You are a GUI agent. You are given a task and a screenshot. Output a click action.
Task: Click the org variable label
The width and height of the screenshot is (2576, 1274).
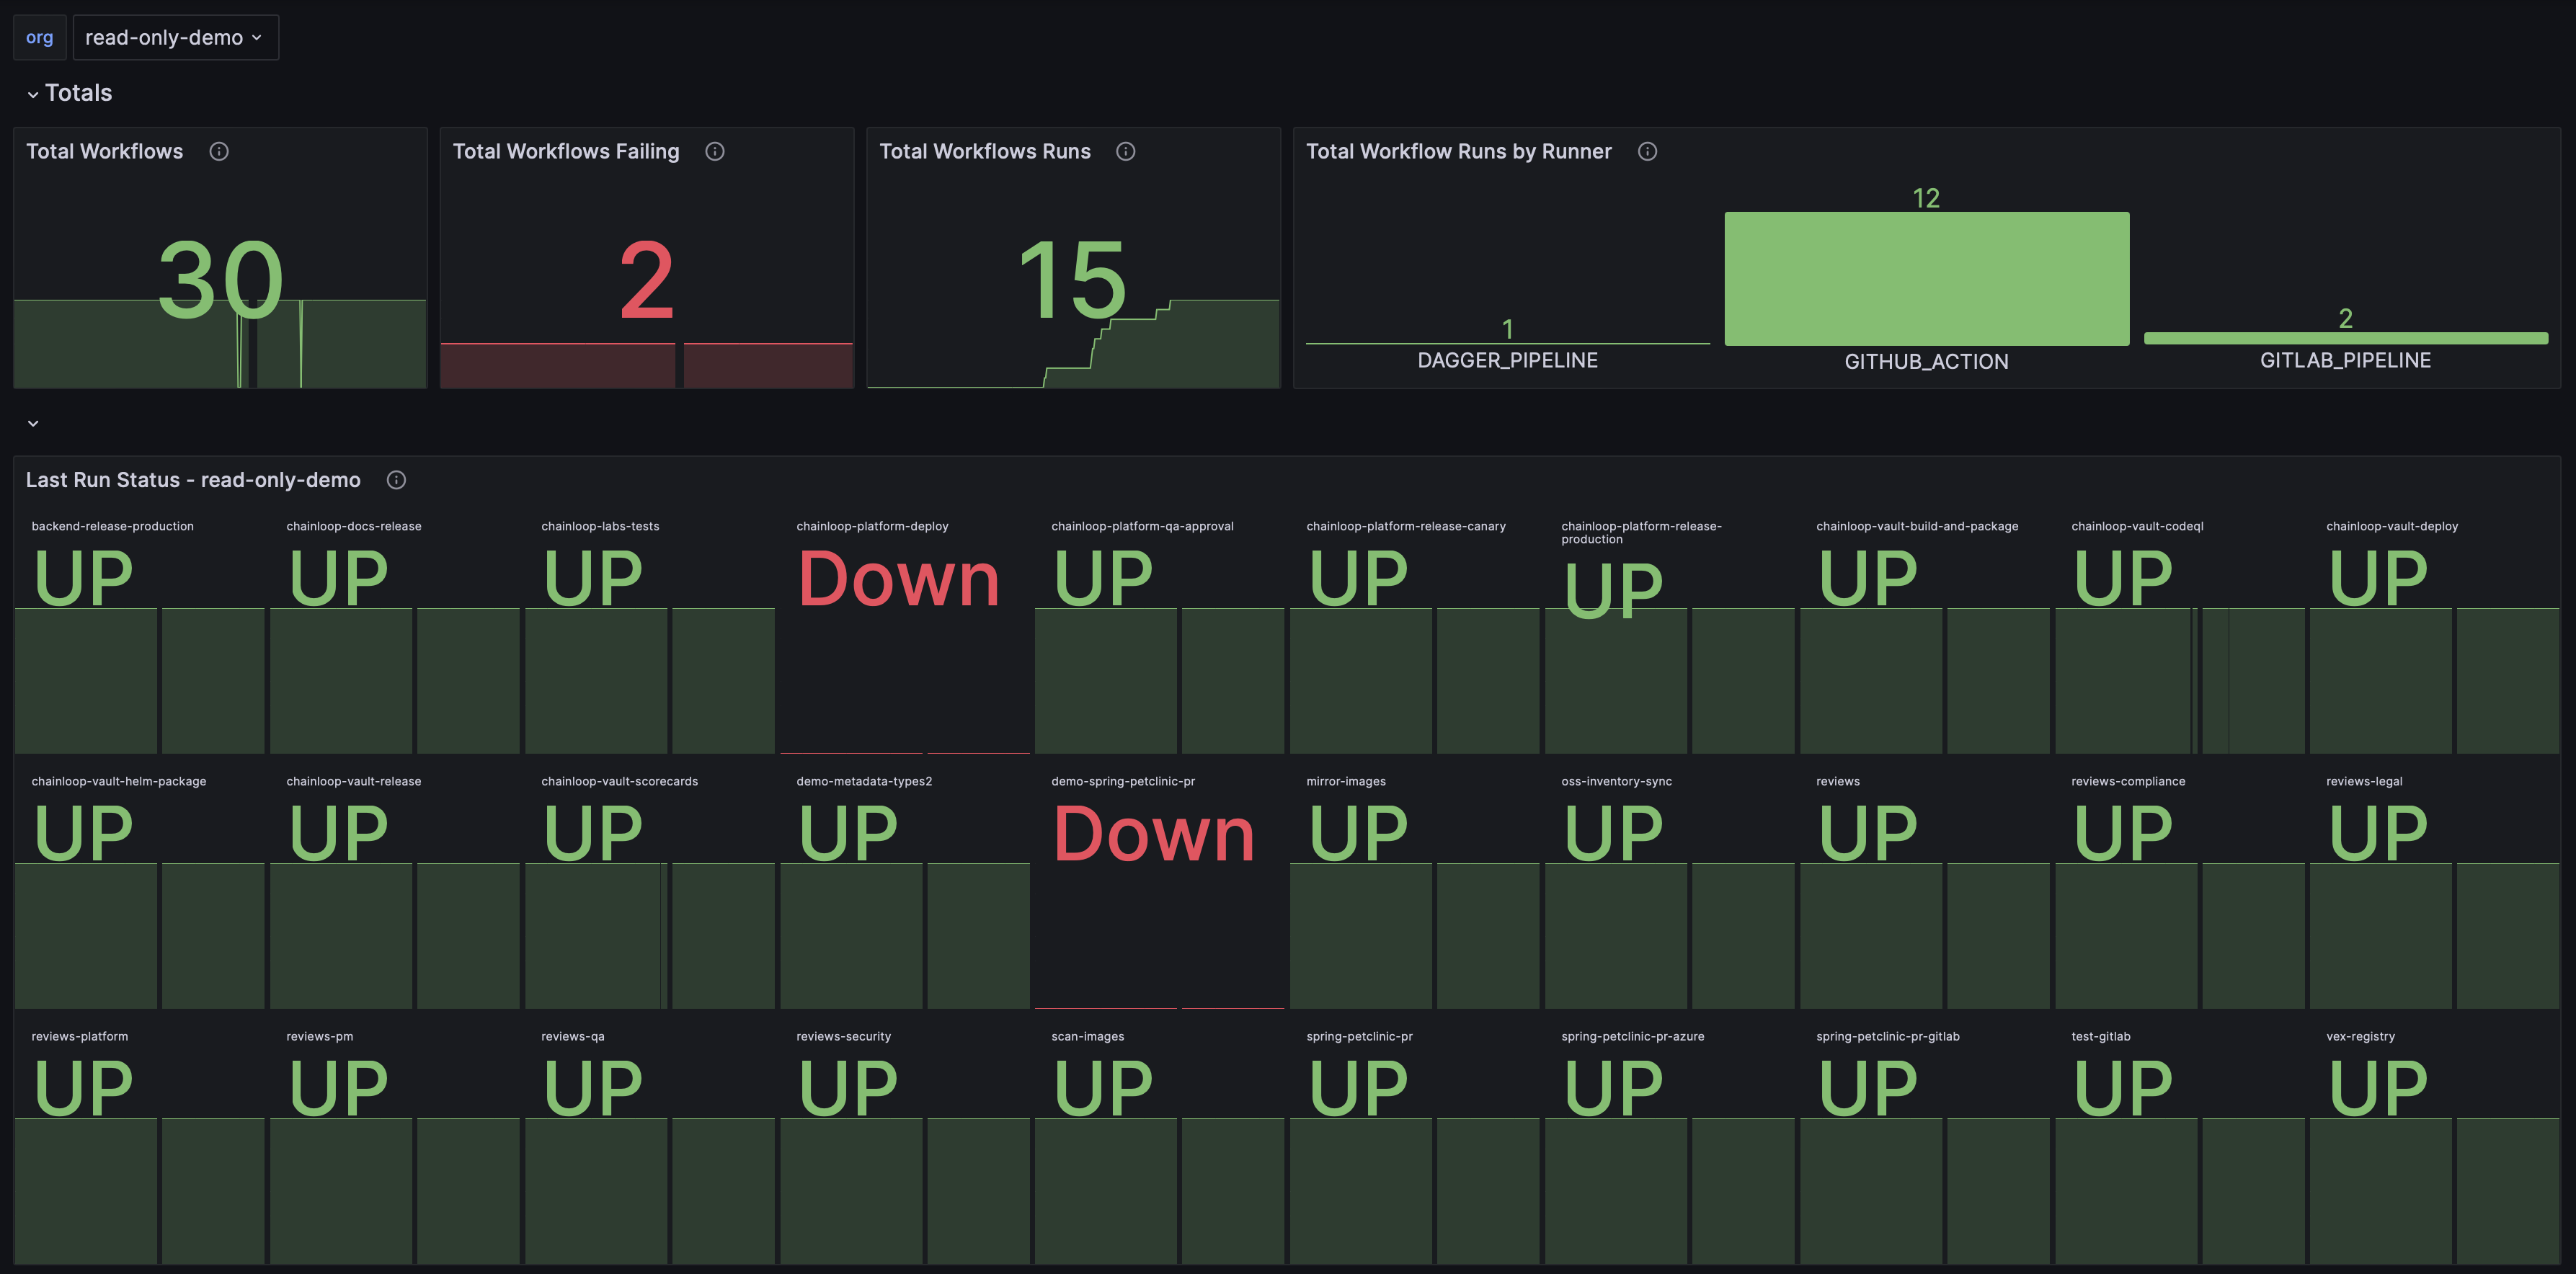pos(39,37)
